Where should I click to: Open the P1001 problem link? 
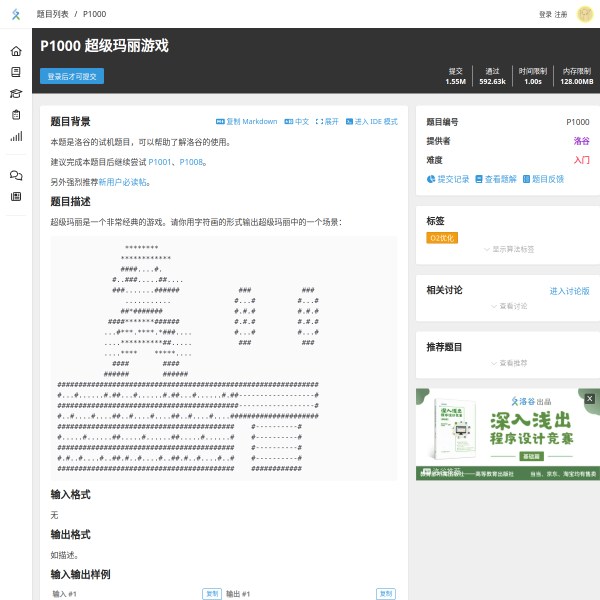pyautogui.click(x=160, y=162)
